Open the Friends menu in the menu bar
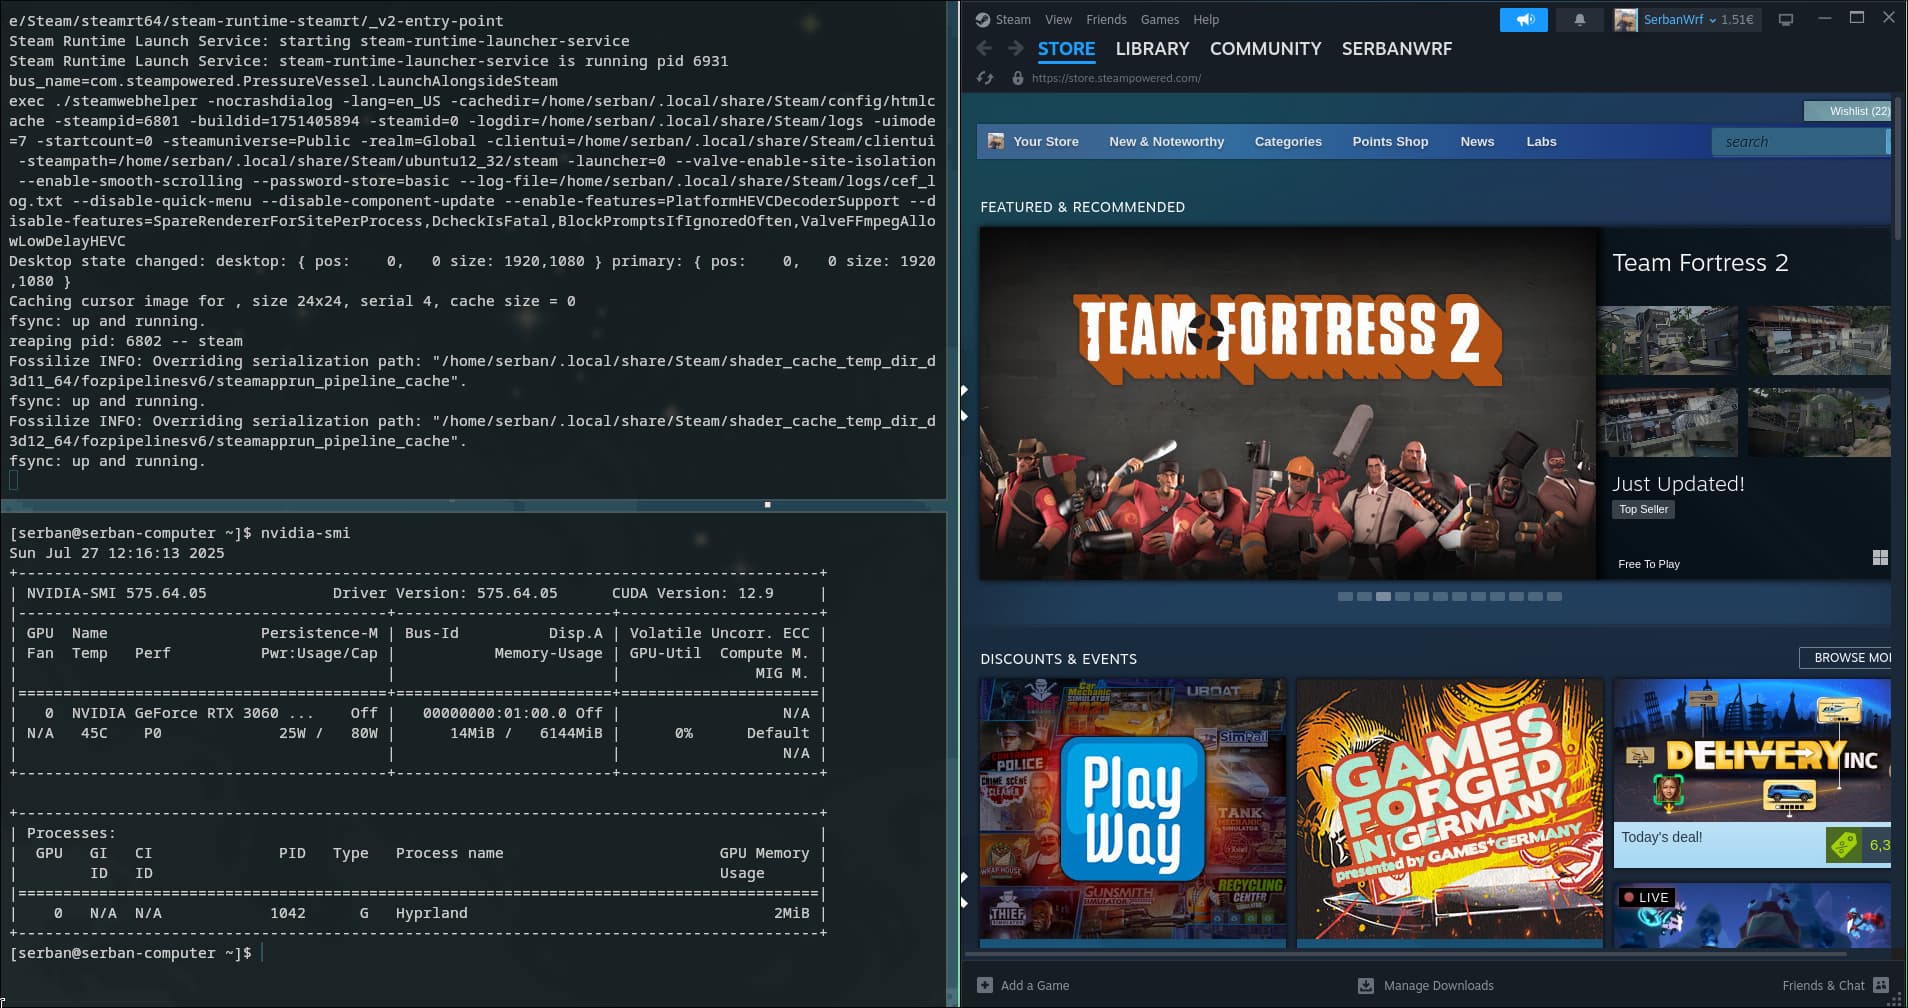The height and width of the screenshot is (1008, 1908). click(x=1106, y=20)
